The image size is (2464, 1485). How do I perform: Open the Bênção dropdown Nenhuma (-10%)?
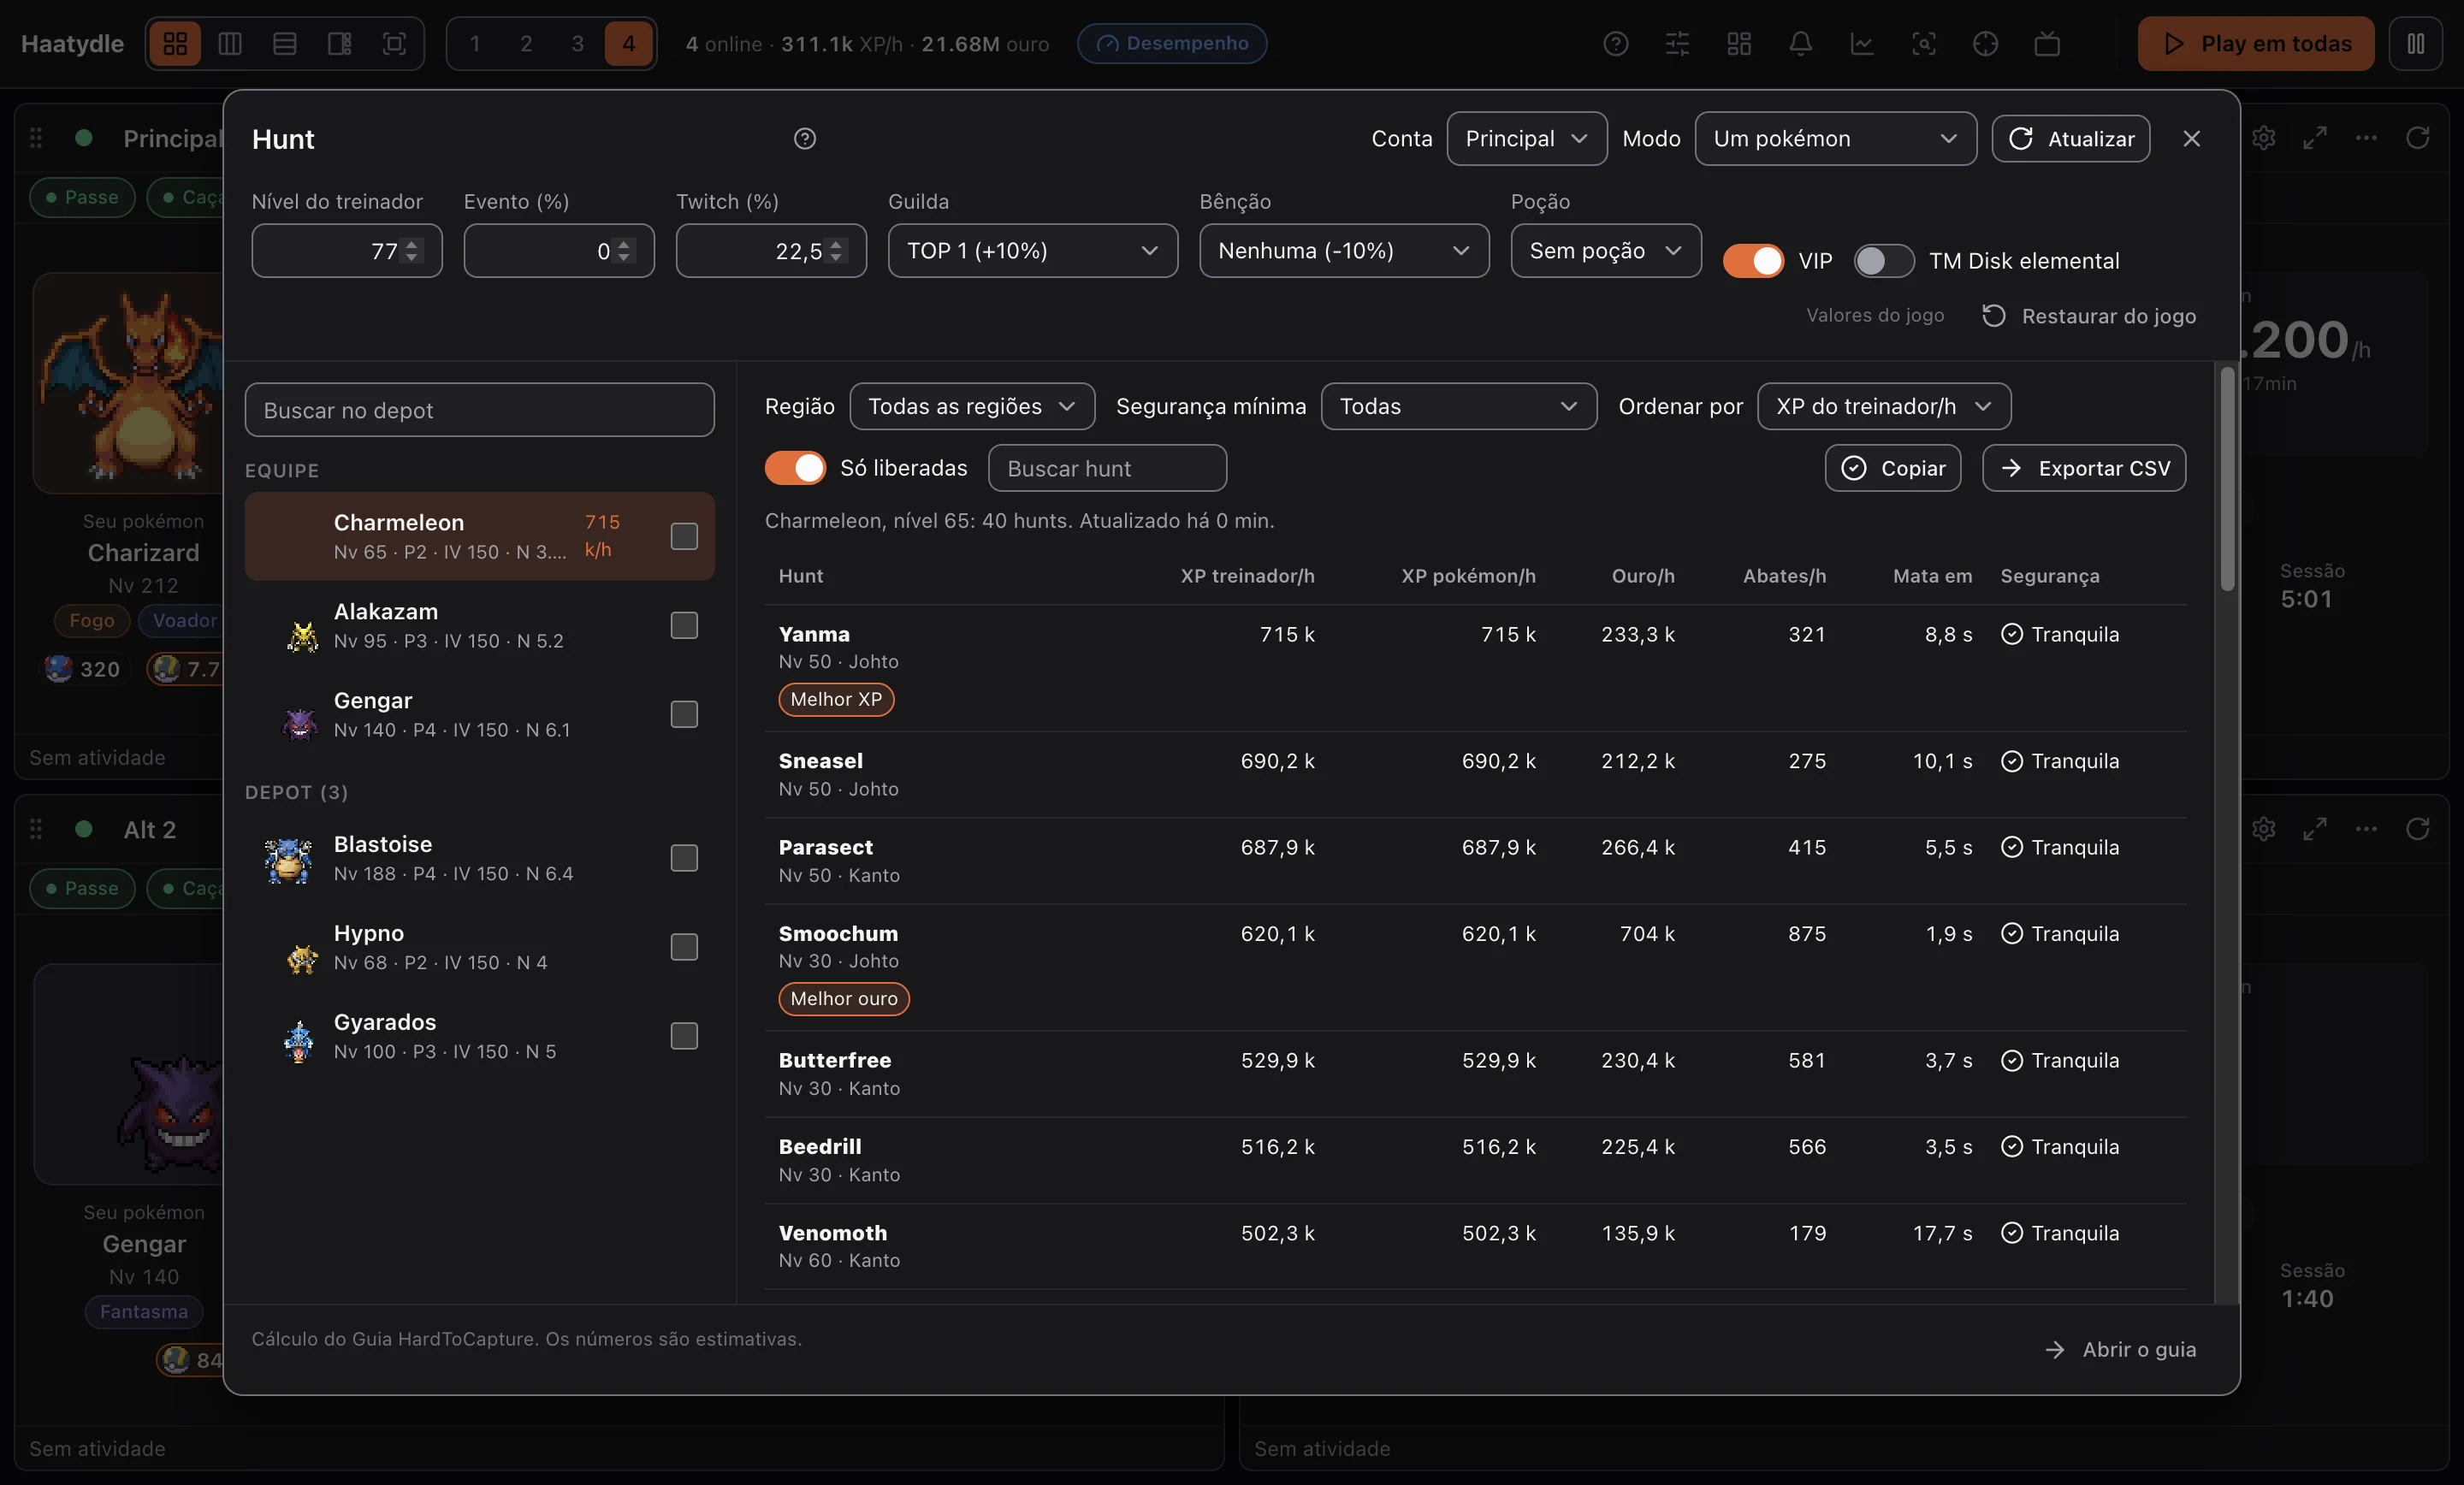pos(1344,250)
